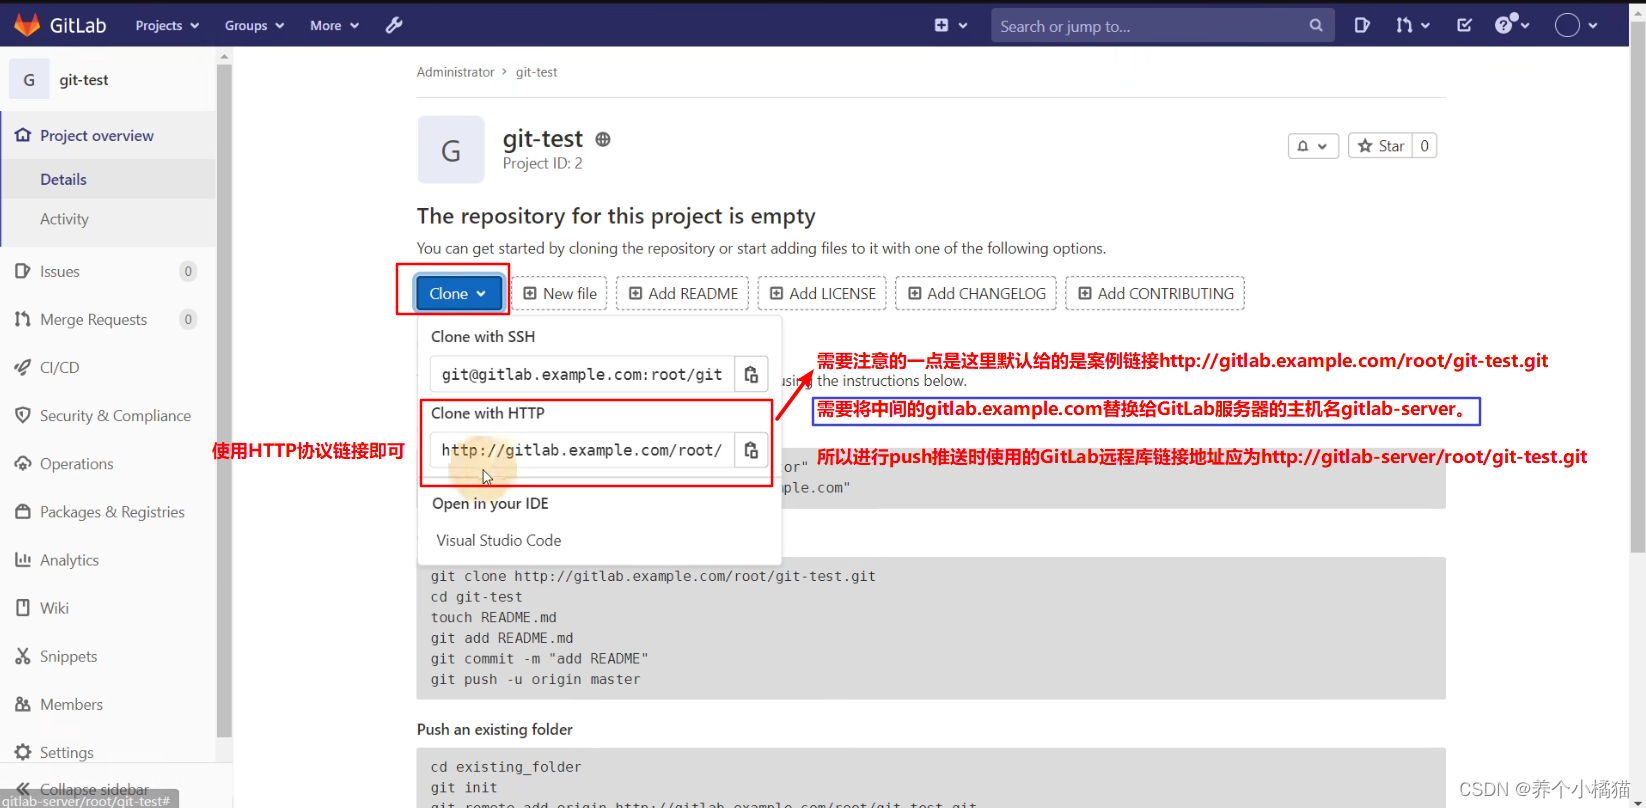Open the notification bell dropdown
This screenshot has height=808, width=1646.
[1313, 146]
